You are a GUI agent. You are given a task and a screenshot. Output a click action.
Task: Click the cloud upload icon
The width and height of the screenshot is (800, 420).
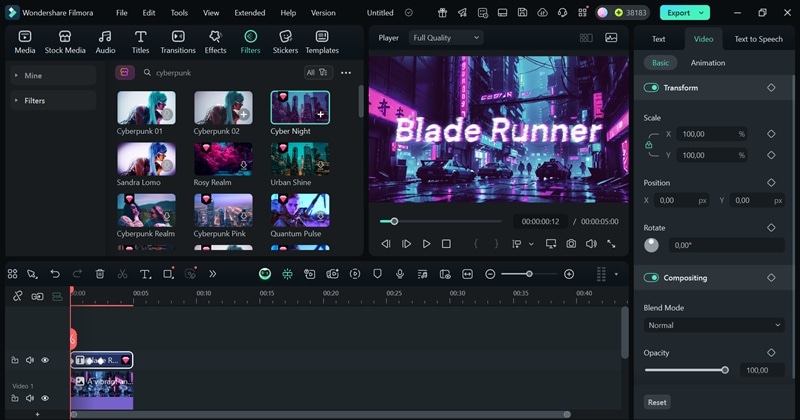(x=542, y=13)
